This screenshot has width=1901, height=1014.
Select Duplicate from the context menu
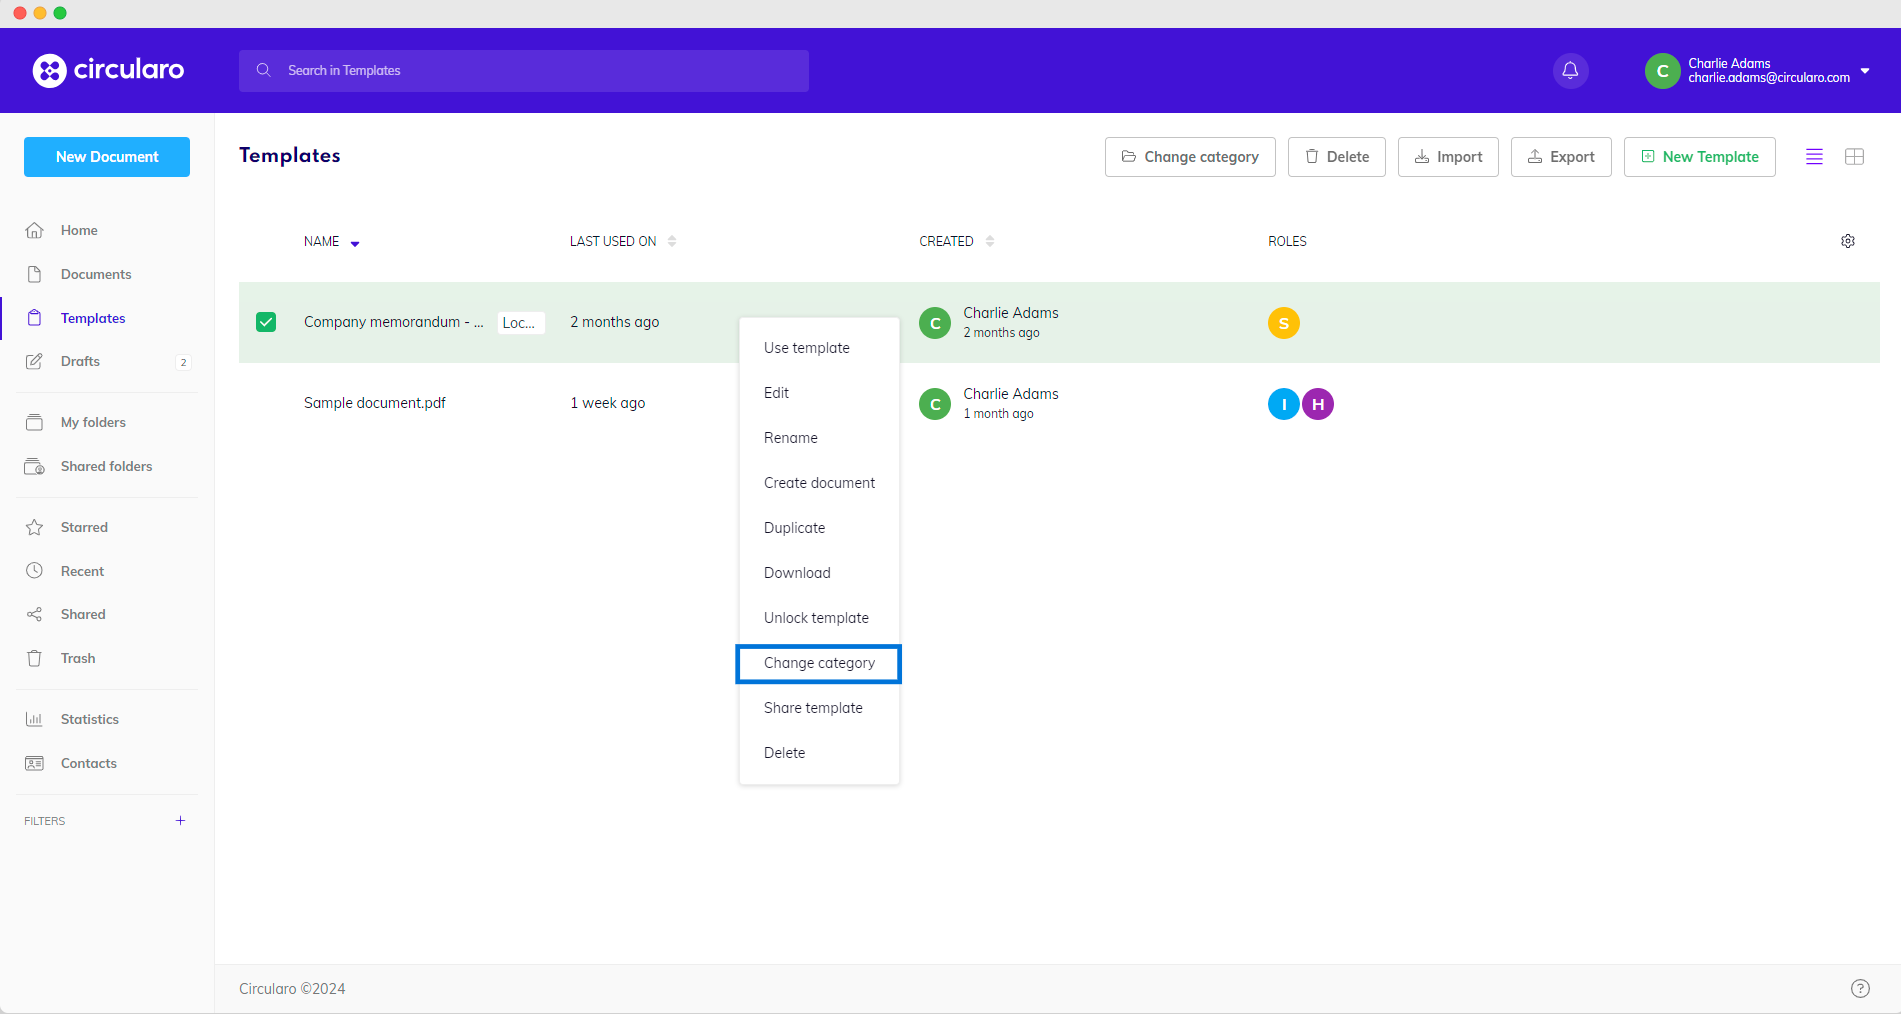[x=794, y=528]
